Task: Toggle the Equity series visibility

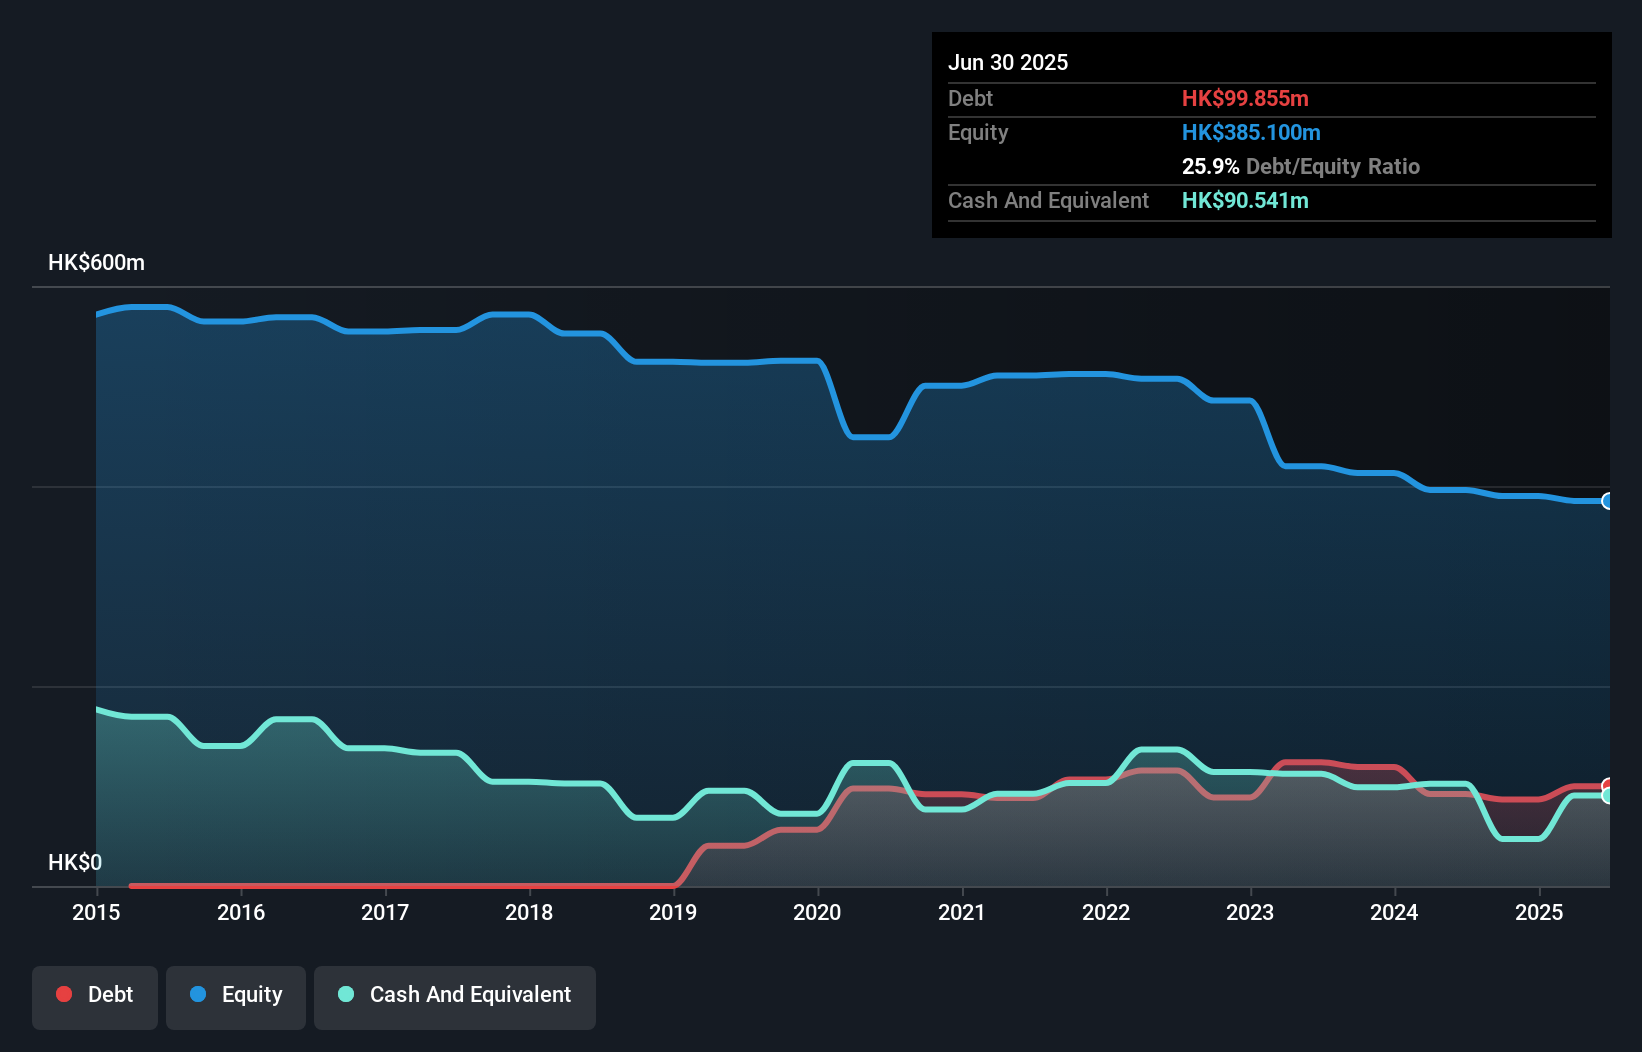Action: (235, 994)
